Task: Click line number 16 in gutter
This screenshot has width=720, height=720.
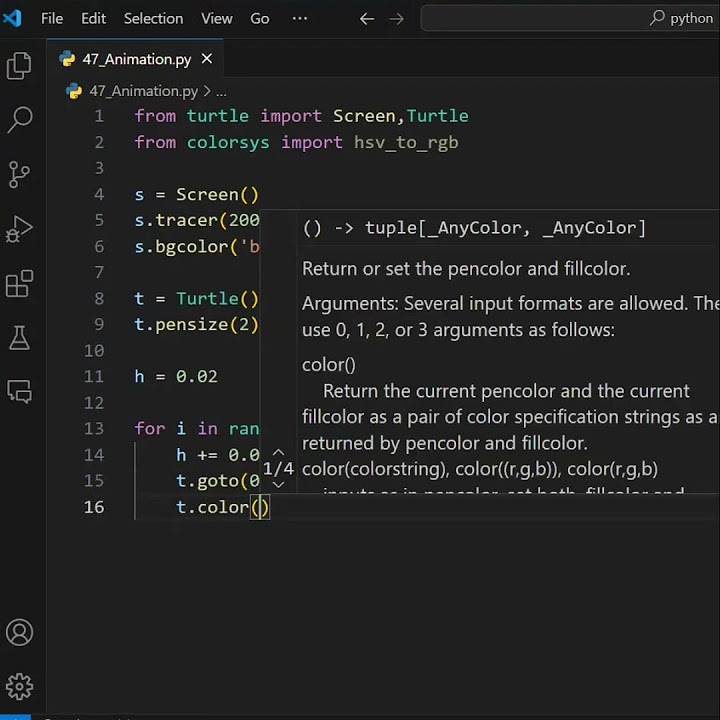Action: point(94,507)
